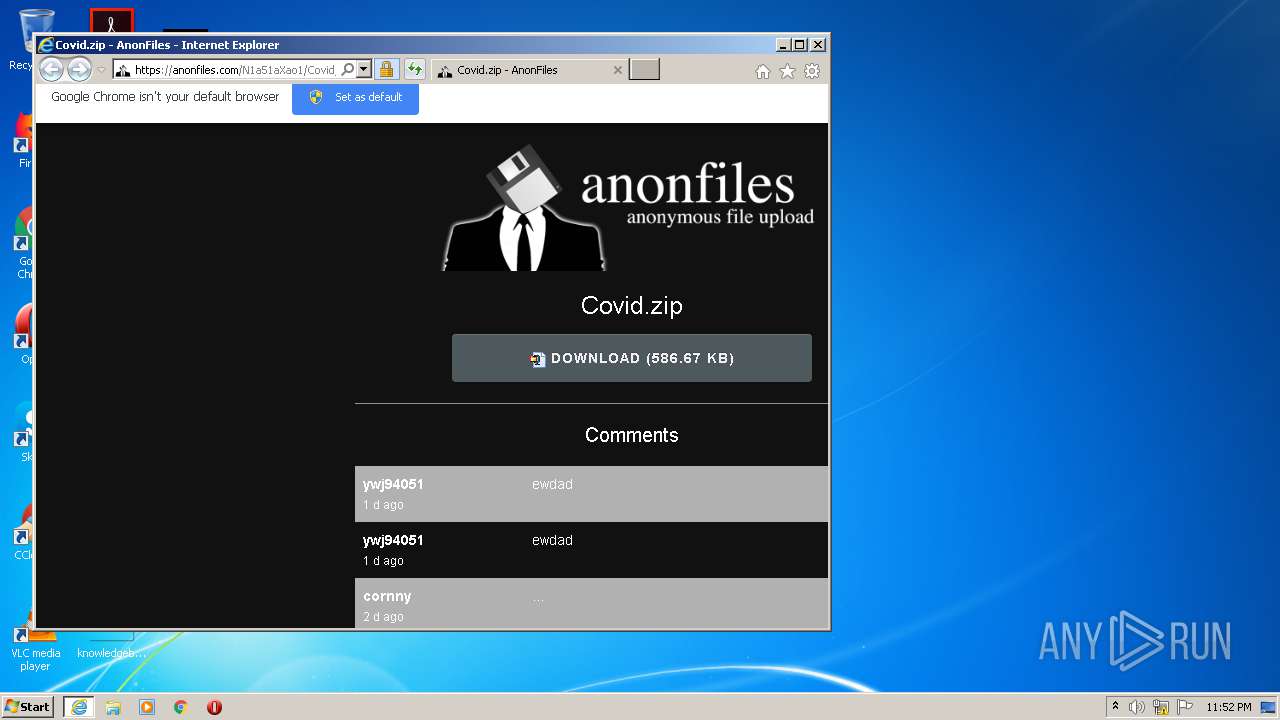Go back with the browser Back arrow
Viewport: 1280px width, 720px height.
(x=51, y=70)
